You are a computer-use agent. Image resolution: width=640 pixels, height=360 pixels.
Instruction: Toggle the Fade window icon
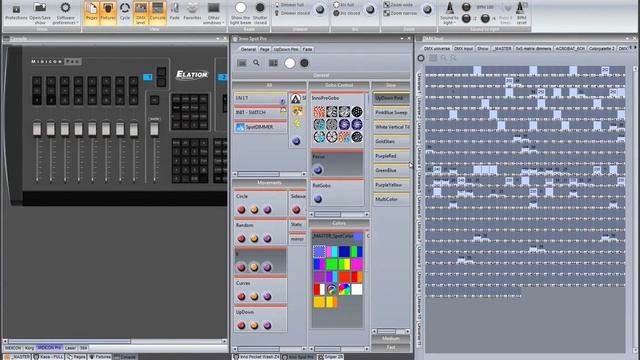[x=174, y=12]
